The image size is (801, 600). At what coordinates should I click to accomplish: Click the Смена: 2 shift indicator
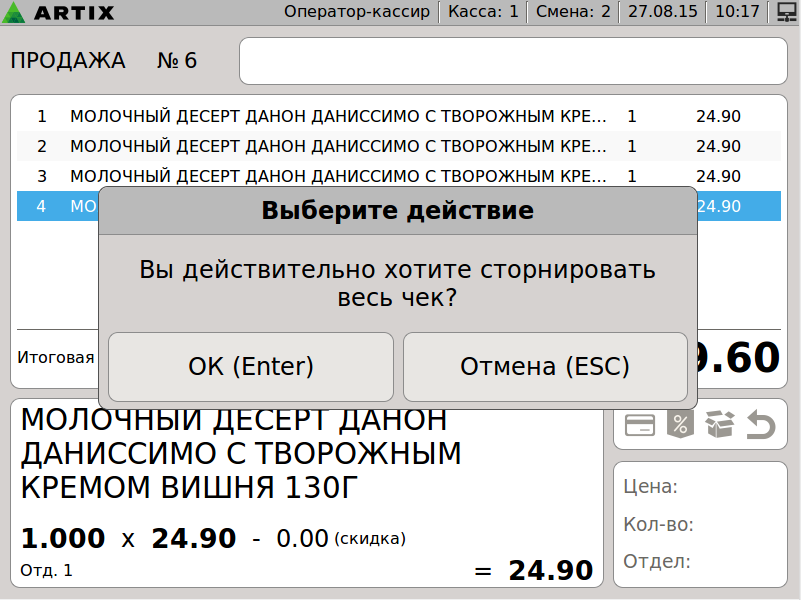573,12
